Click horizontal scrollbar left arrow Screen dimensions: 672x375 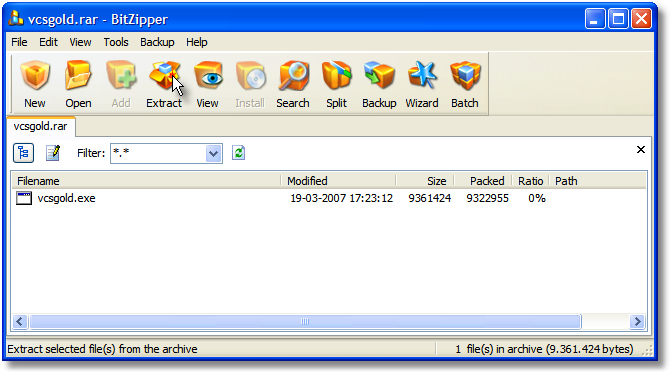coord(20,321)
